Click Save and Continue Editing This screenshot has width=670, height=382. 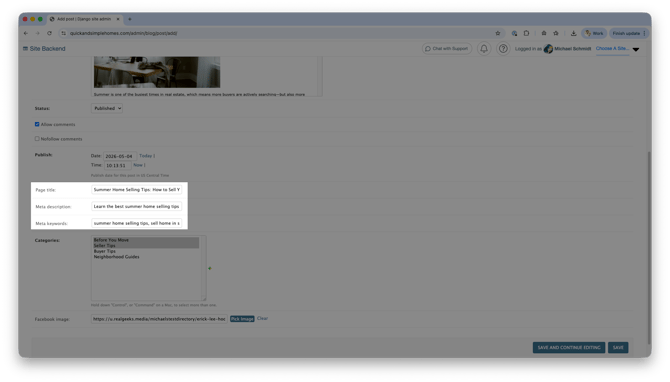[569, 347]
